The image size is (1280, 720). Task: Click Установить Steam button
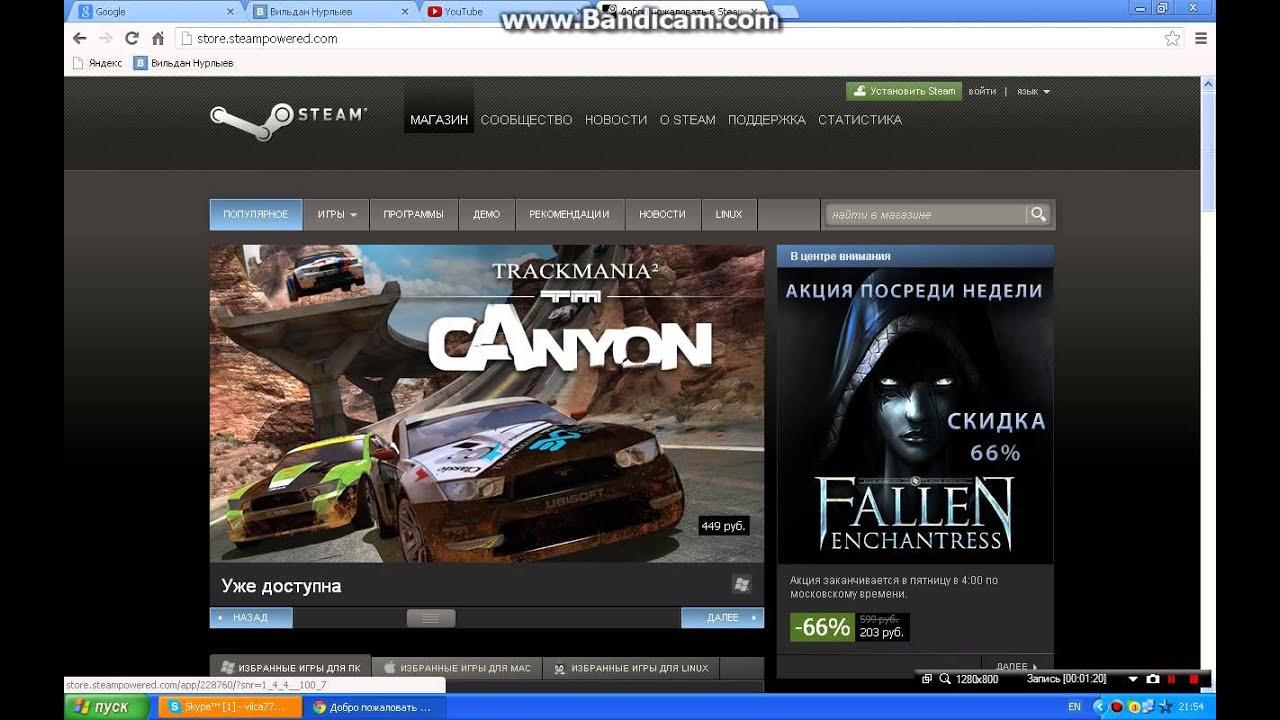click(904, 91)
